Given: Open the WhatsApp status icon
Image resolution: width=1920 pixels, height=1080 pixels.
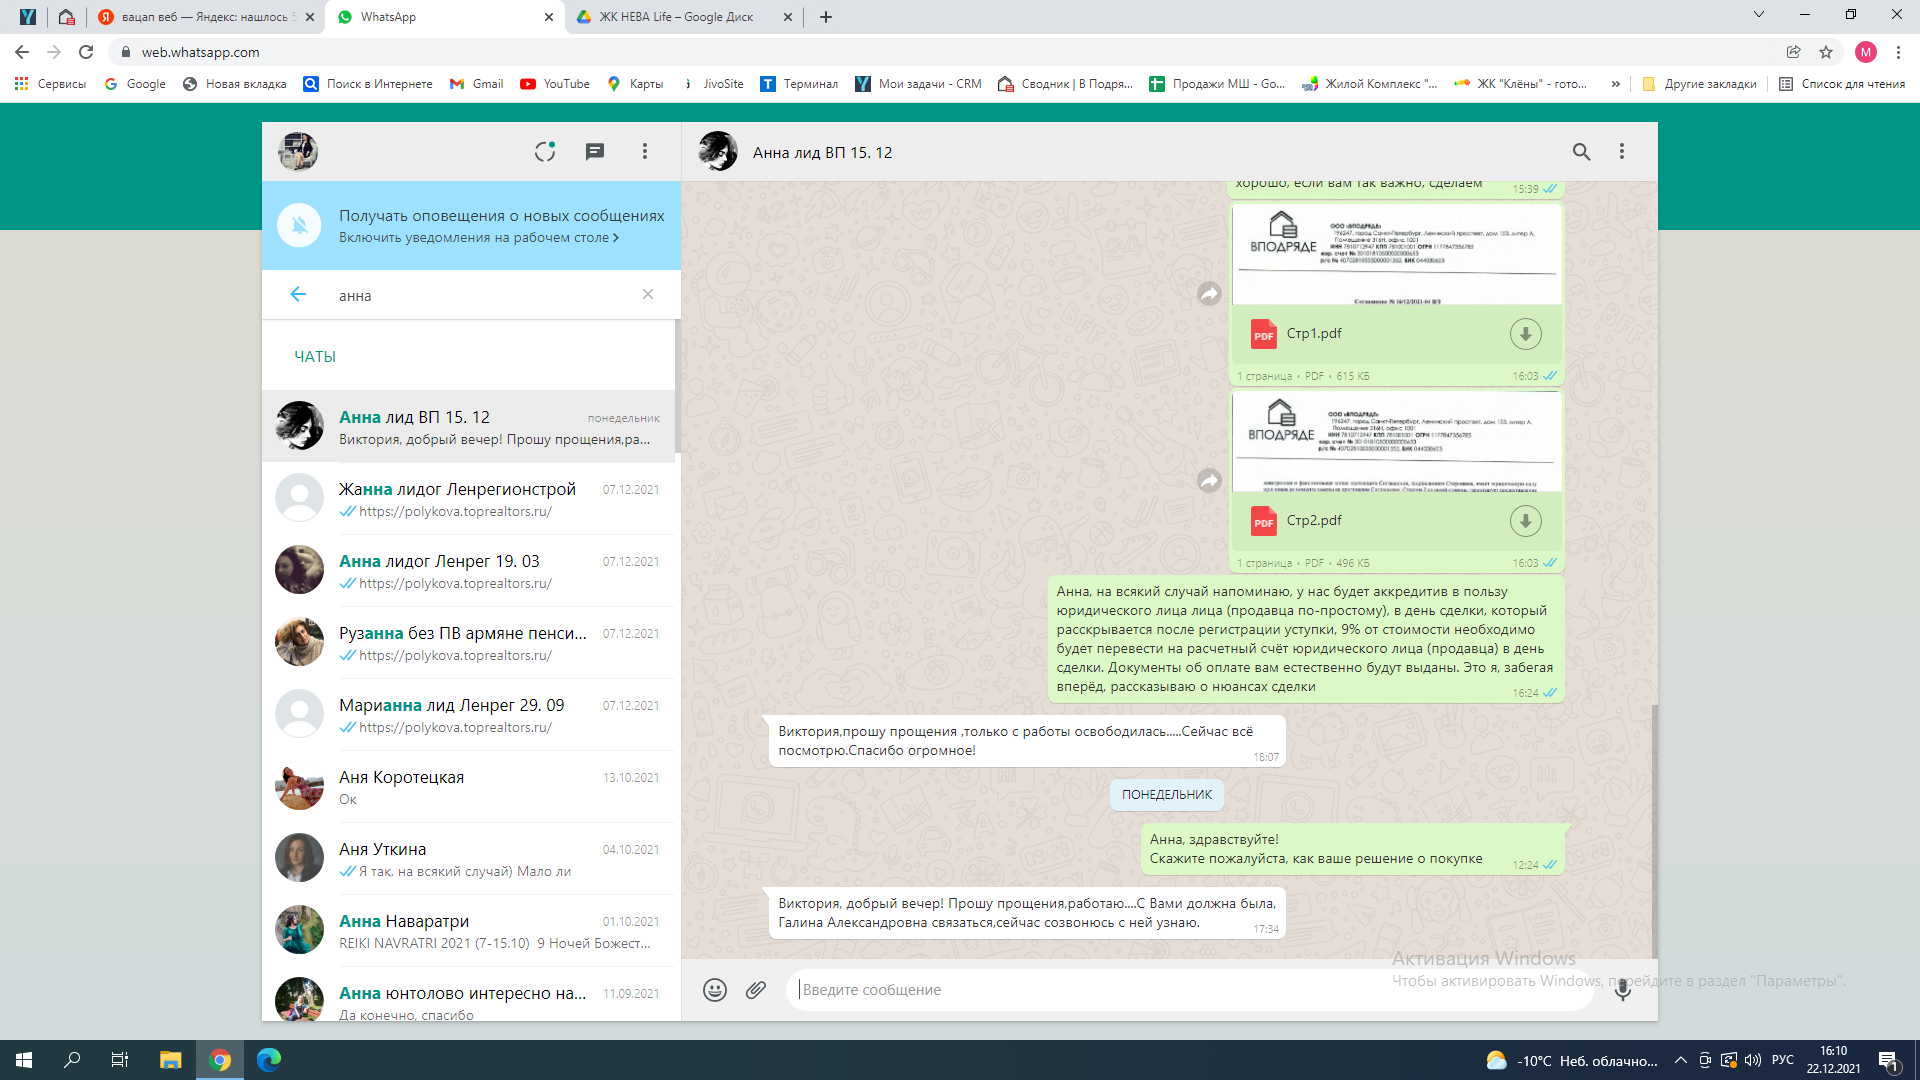Looking at the screenshot, I should coord(544,151).
